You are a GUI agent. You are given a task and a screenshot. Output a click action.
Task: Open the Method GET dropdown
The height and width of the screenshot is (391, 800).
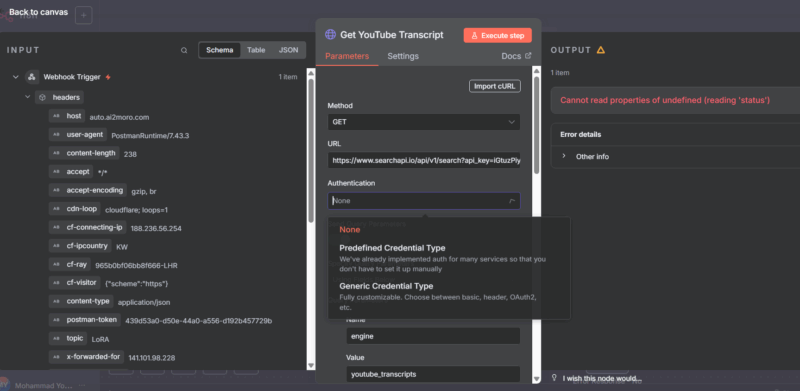pos(423,122)
